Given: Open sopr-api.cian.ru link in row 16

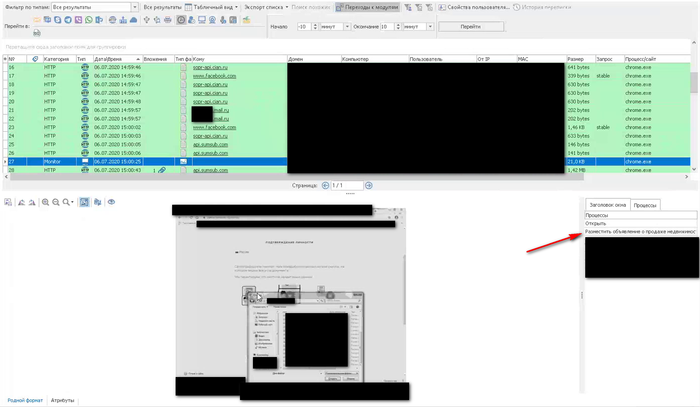Looking at the screenshot, I should pos(210,67).
